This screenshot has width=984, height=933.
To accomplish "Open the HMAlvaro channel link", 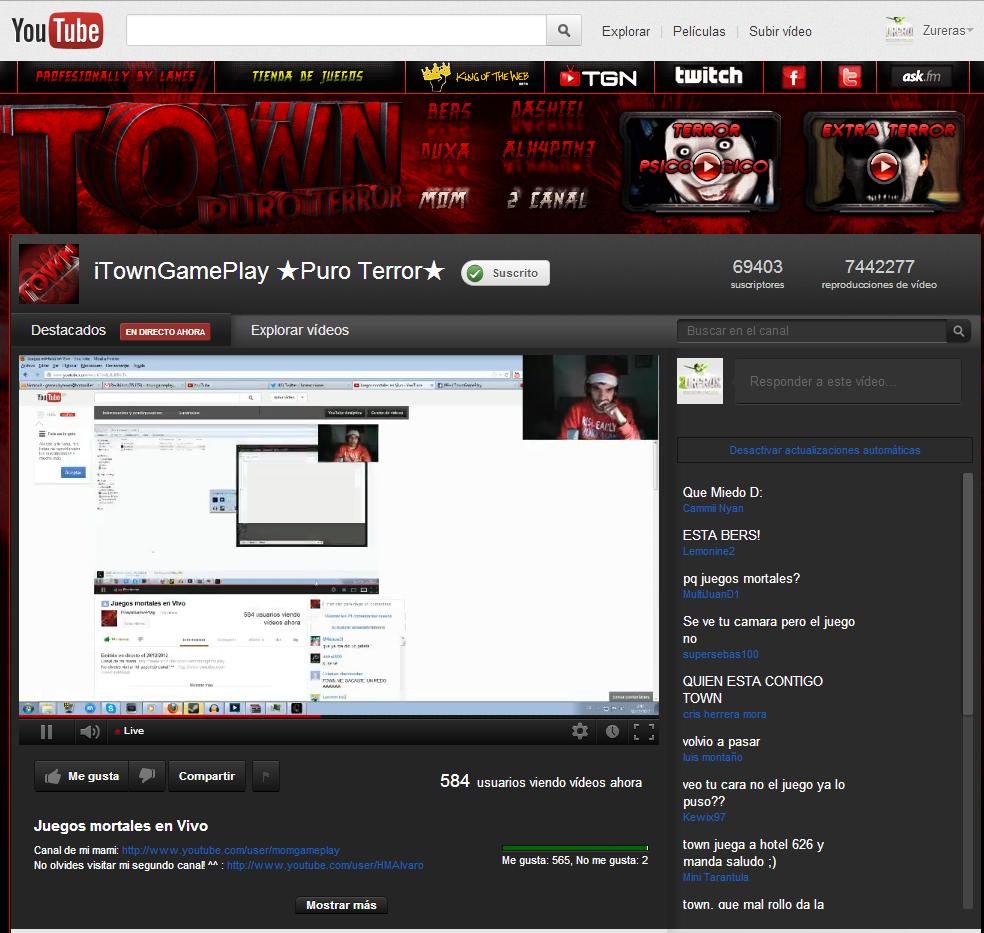I will [x=325, y=865].
